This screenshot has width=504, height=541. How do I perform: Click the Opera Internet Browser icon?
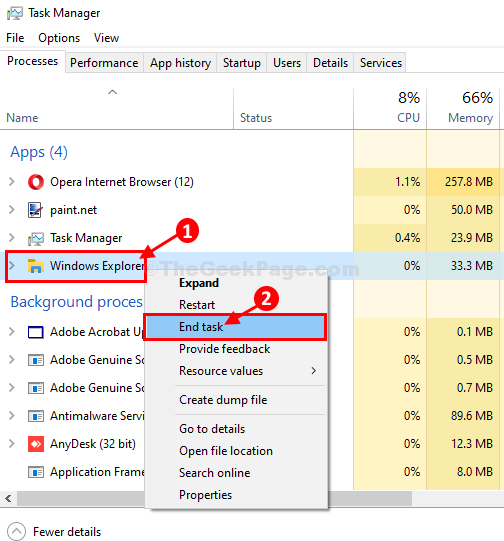click(x=36, y=182)
